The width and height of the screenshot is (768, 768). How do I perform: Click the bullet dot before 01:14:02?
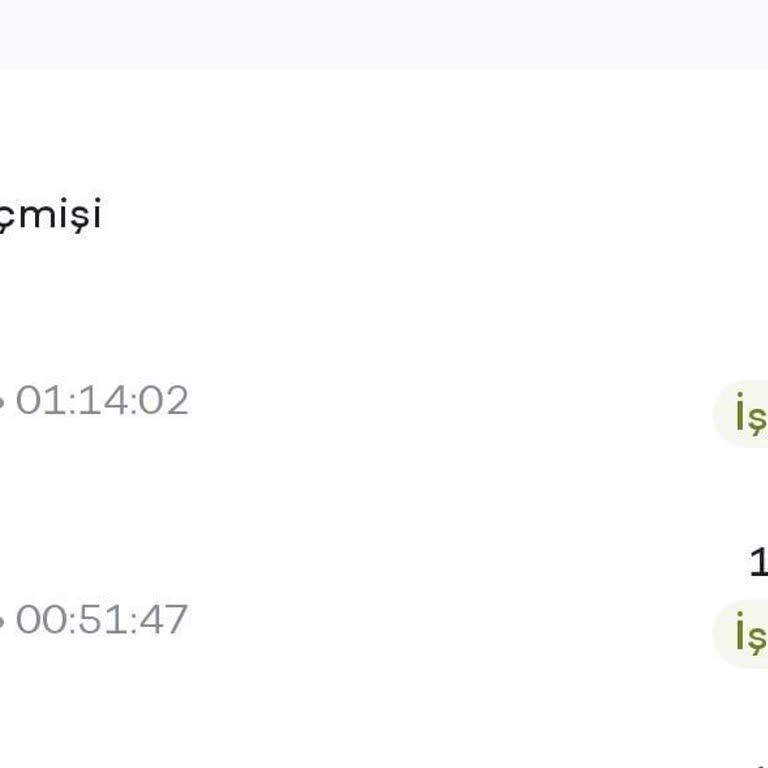click(x=2, y=402)
